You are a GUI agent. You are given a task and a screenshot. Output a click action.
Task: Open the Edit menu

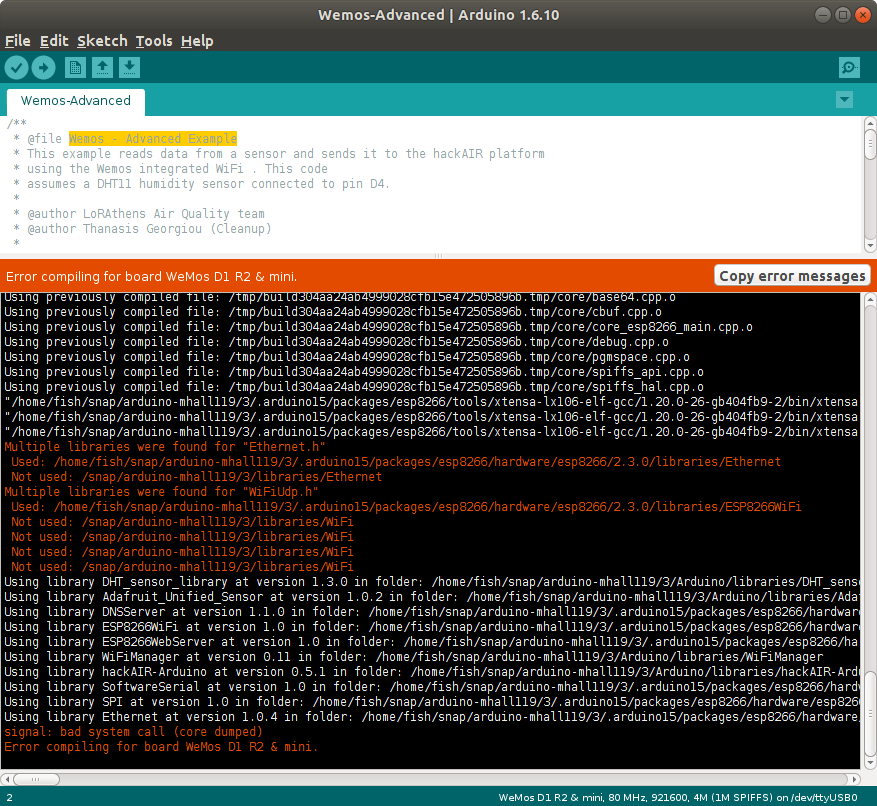[x=54, y=41]
